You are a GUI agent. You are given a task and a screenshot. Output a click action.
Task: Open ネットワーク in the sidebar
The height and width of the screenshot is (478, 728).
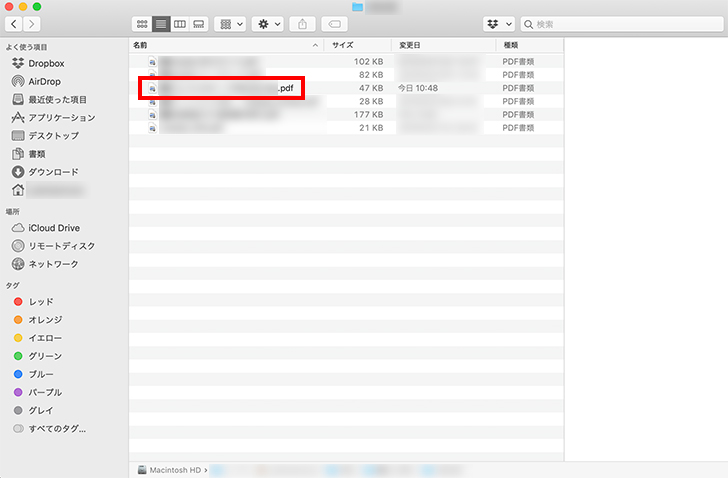pos(45,264)
